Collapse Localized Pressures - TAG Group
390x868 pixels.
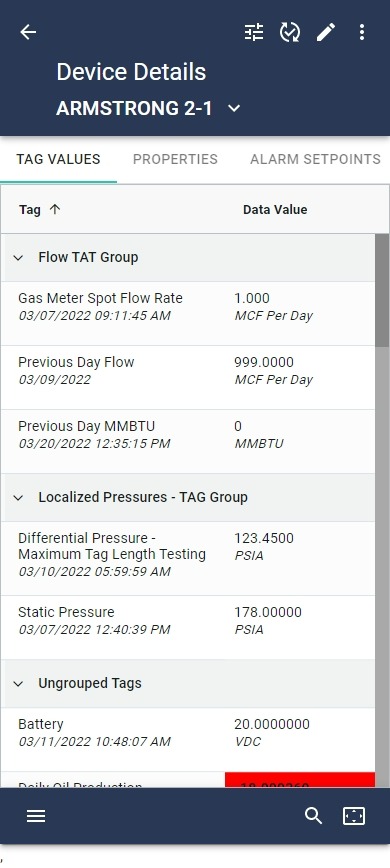(18, 498)
